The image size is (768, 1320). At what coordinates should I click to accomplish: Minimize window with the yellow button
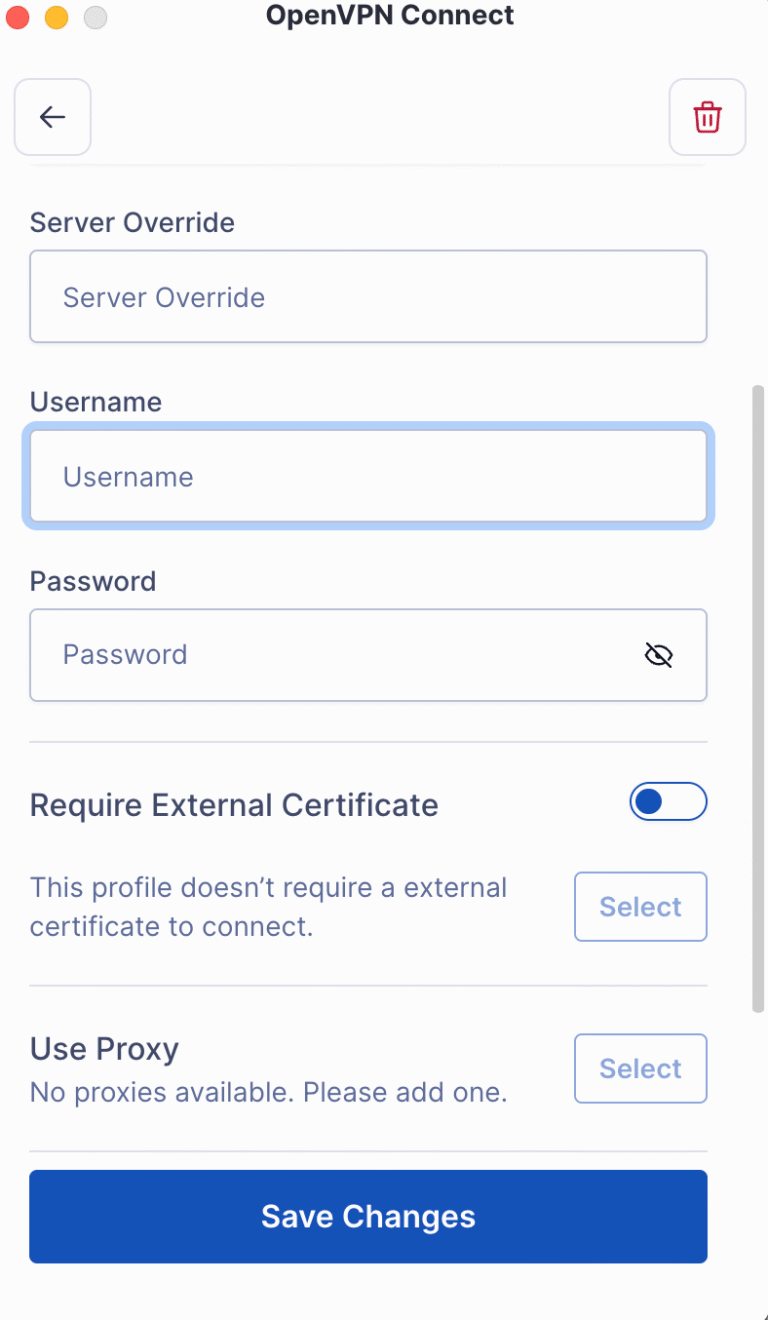[x=57, y=17]
